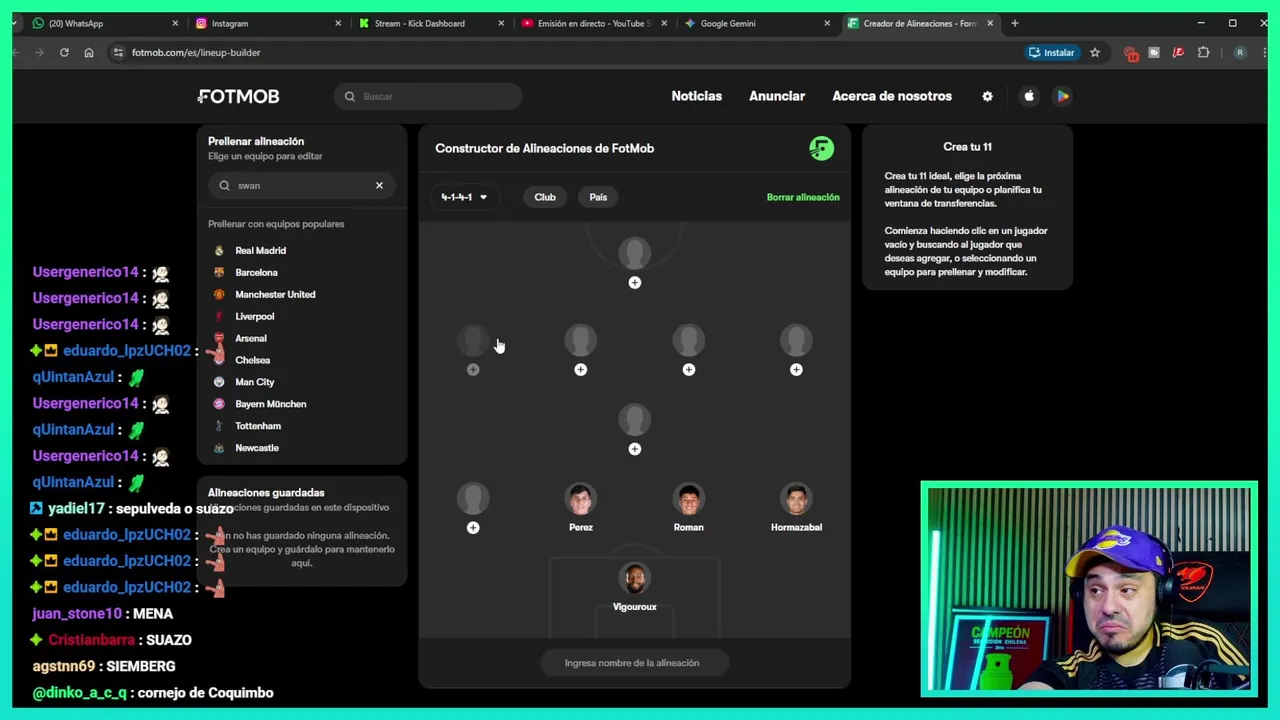
Task: Click the Man City crest icon
Action: (x=219, y=382)
